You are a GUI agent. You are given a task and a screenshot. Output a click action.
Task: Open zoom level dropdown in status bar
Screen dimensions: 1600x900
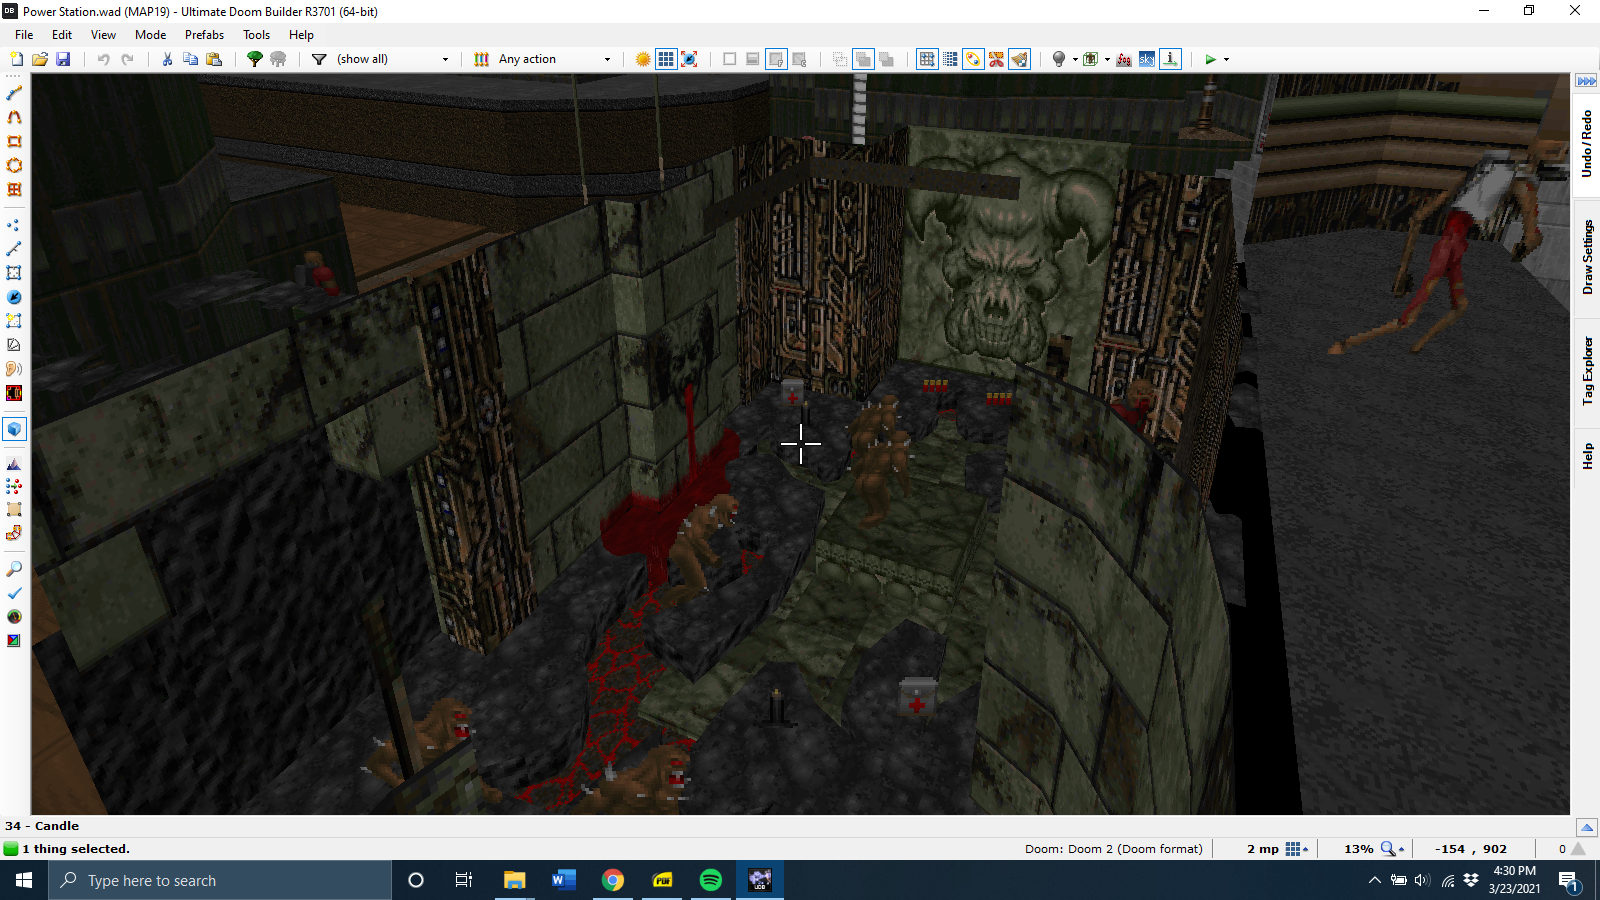(1393, 849)
